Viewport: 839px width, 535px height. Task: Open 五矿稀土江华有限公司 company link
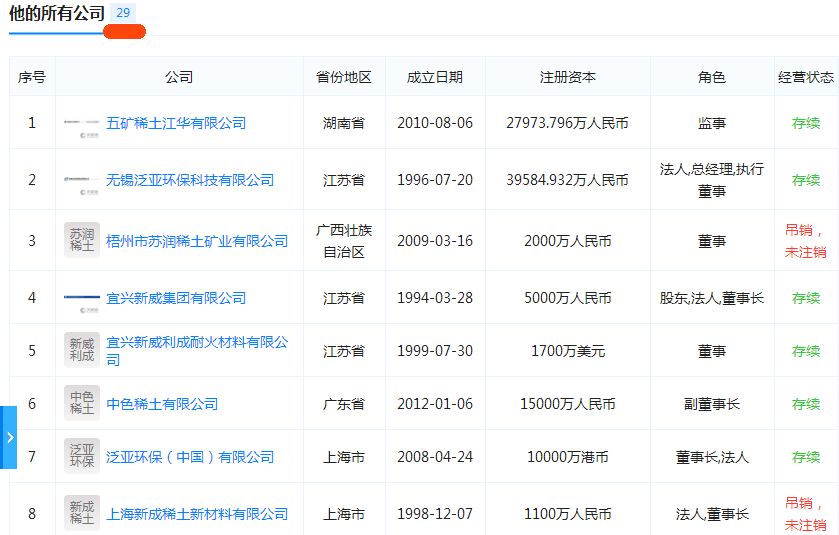point(176,123)
